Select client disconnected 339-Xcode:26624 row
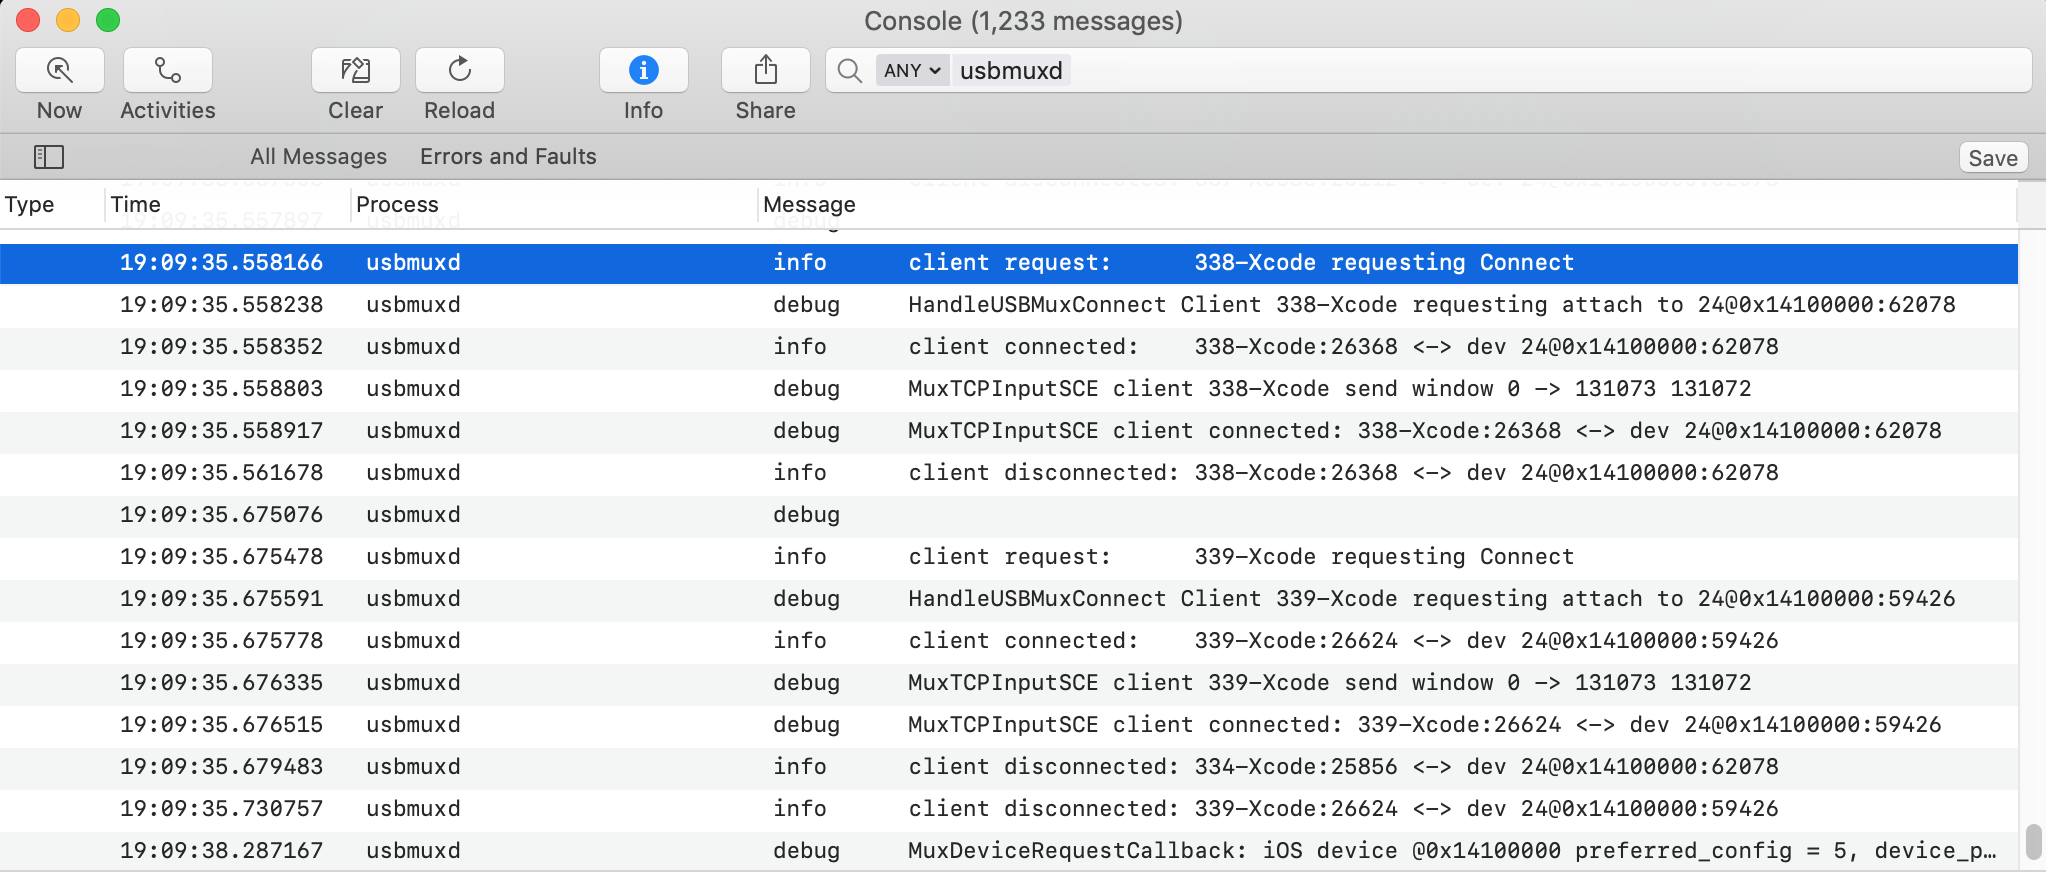The width and height of the screenshot is (2046, 885). tap(1009, 809)
